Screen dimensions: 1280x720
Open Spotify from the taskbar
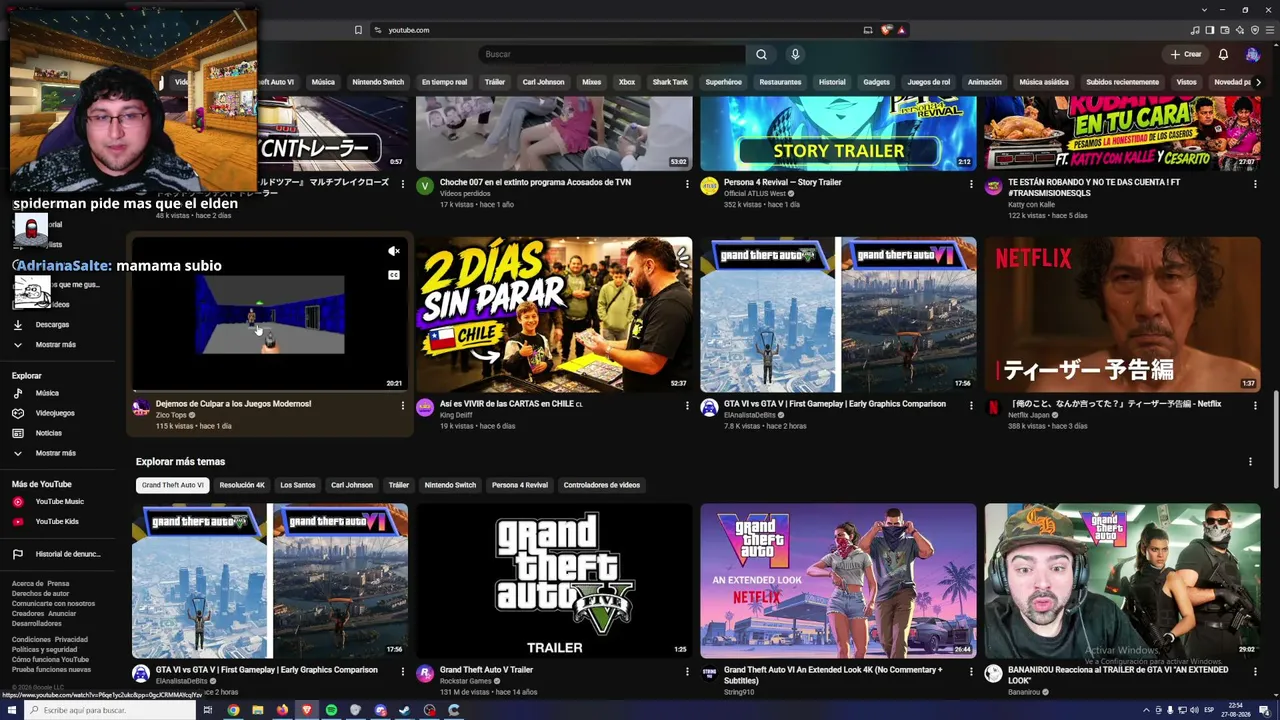click(x=331, y=710)
